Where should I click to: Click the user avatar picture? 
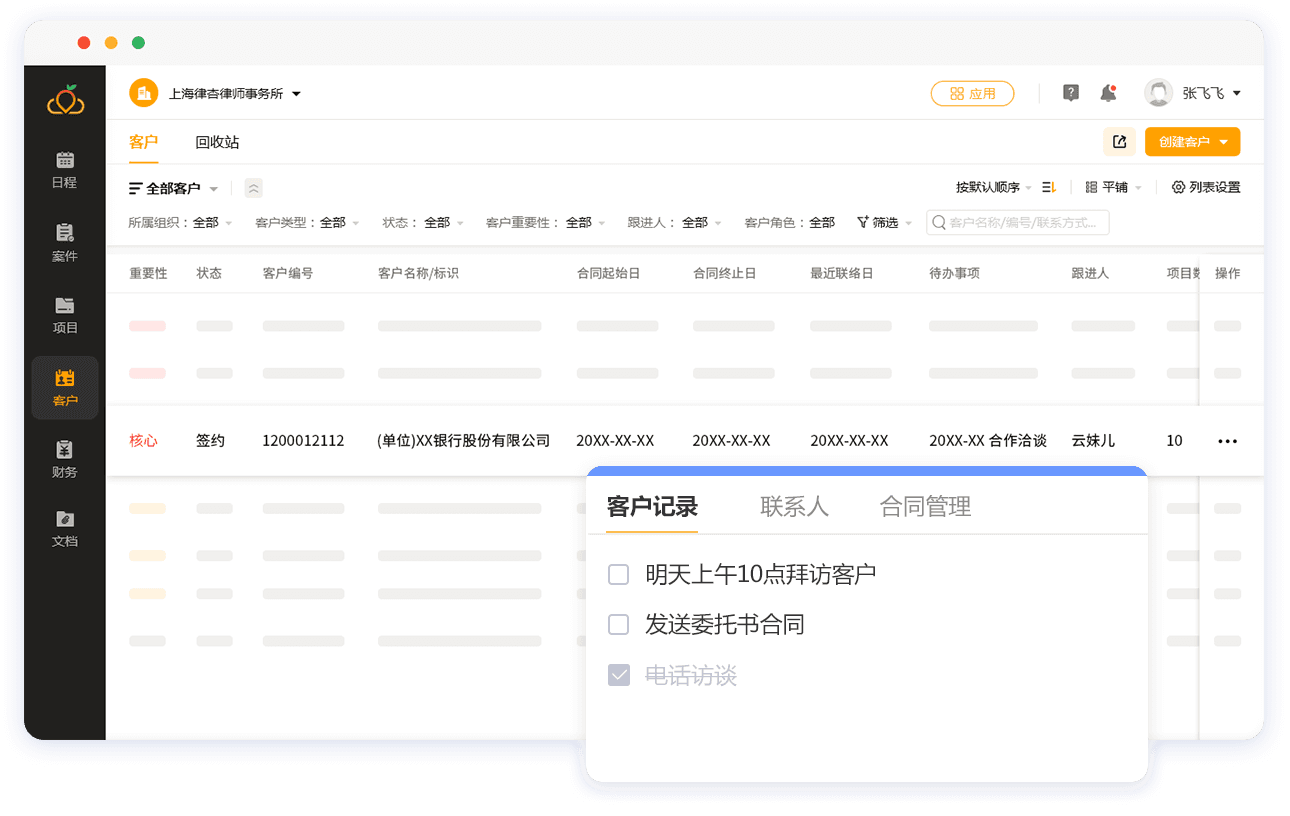(x=1158, y=93)
